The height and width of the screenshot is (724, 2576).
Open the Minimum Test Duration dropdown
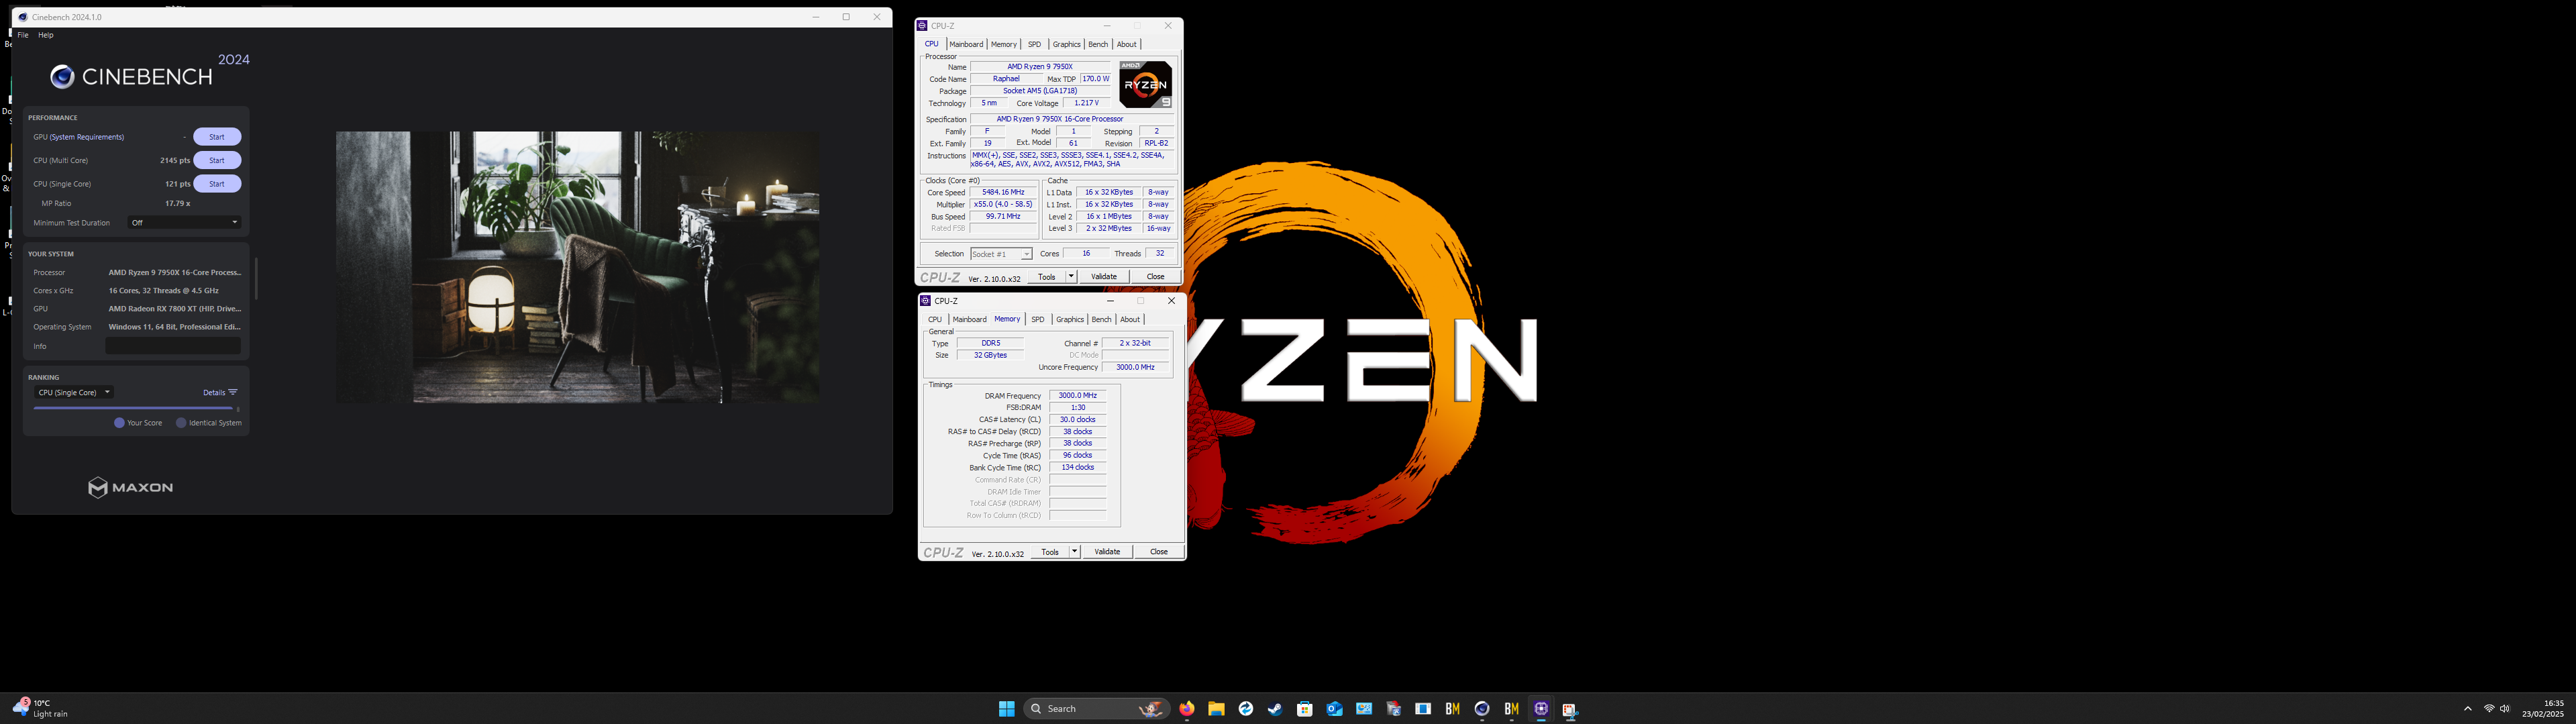click(x=185, y=223)
